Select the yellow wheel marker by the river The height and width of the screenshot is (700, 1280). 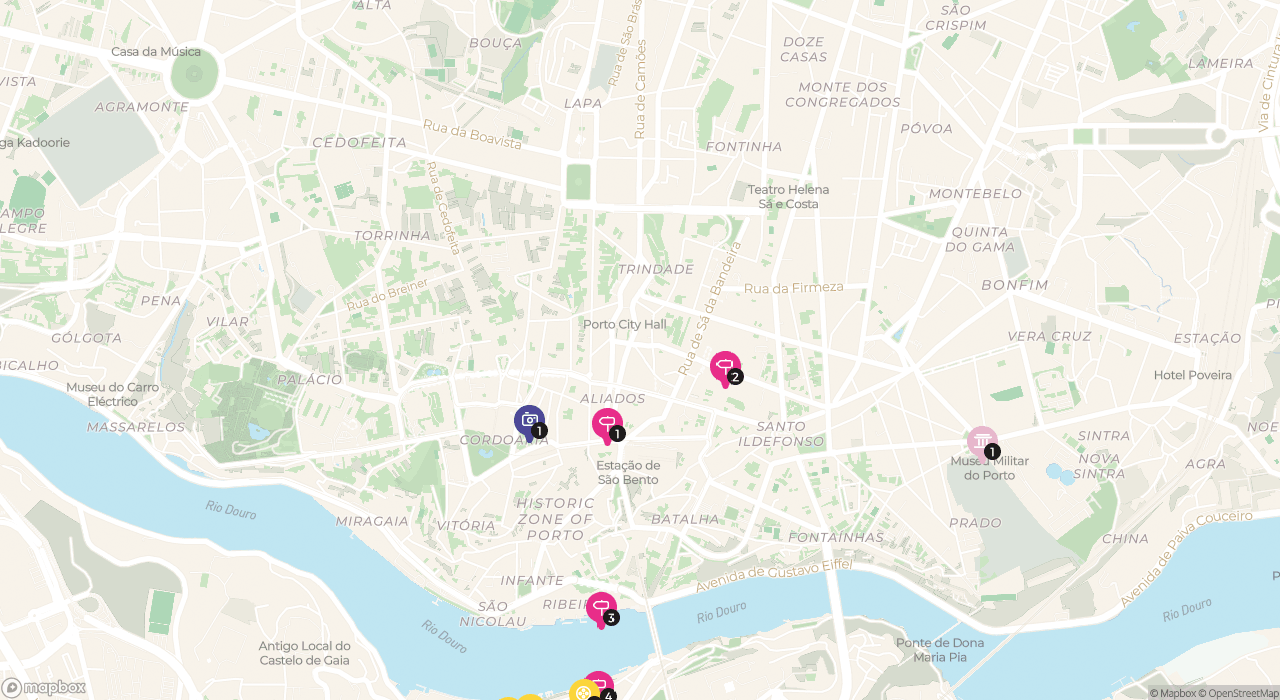583,690
